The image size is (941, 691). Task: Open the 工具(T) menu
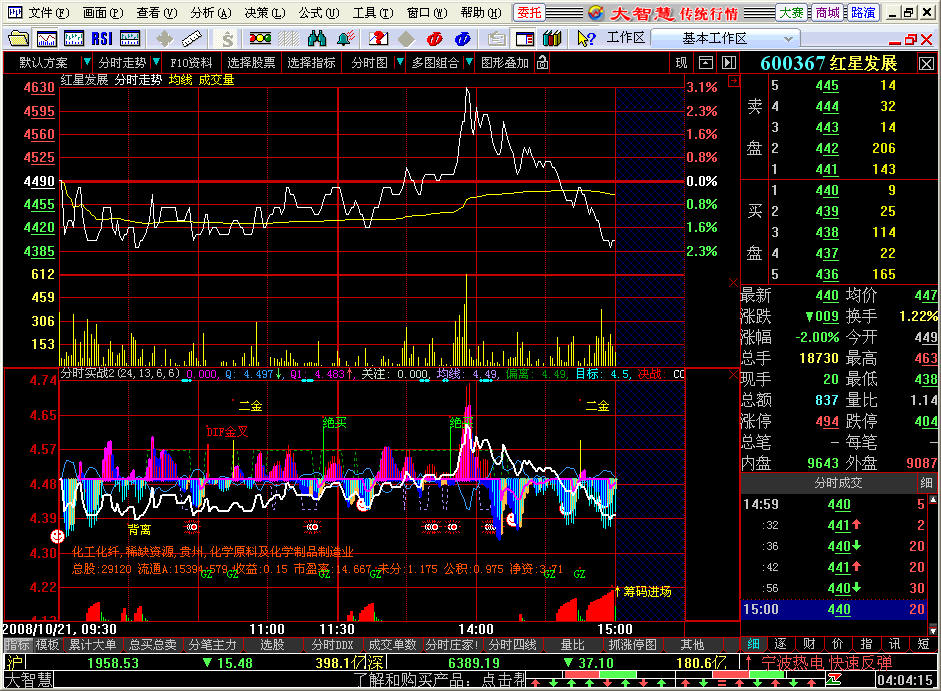(x=373, y=13)
